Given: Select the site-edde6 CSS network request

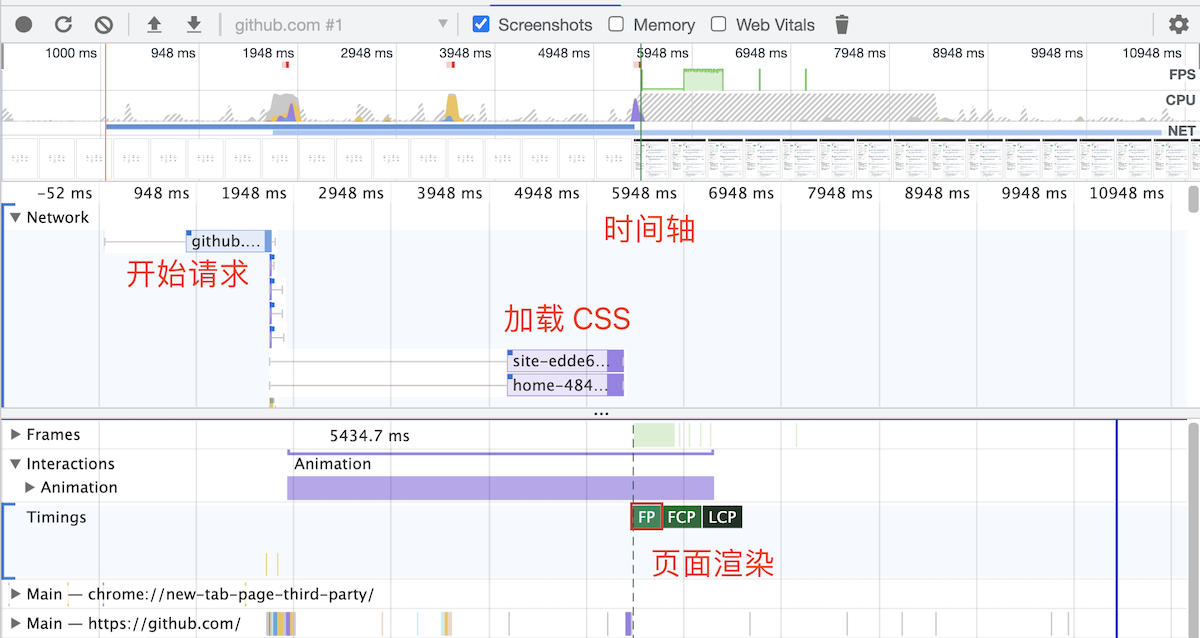Looking at the screenshot, I should (x=560, y=361).
